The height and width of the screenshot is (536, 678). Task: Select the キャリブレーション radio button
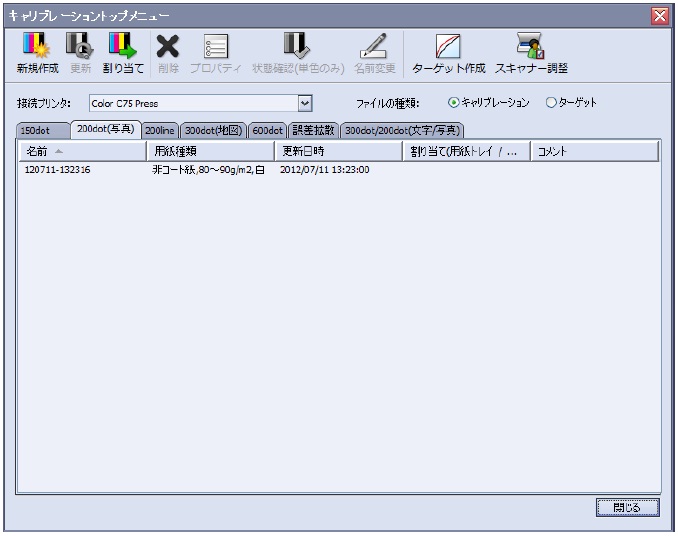point(453,102)
